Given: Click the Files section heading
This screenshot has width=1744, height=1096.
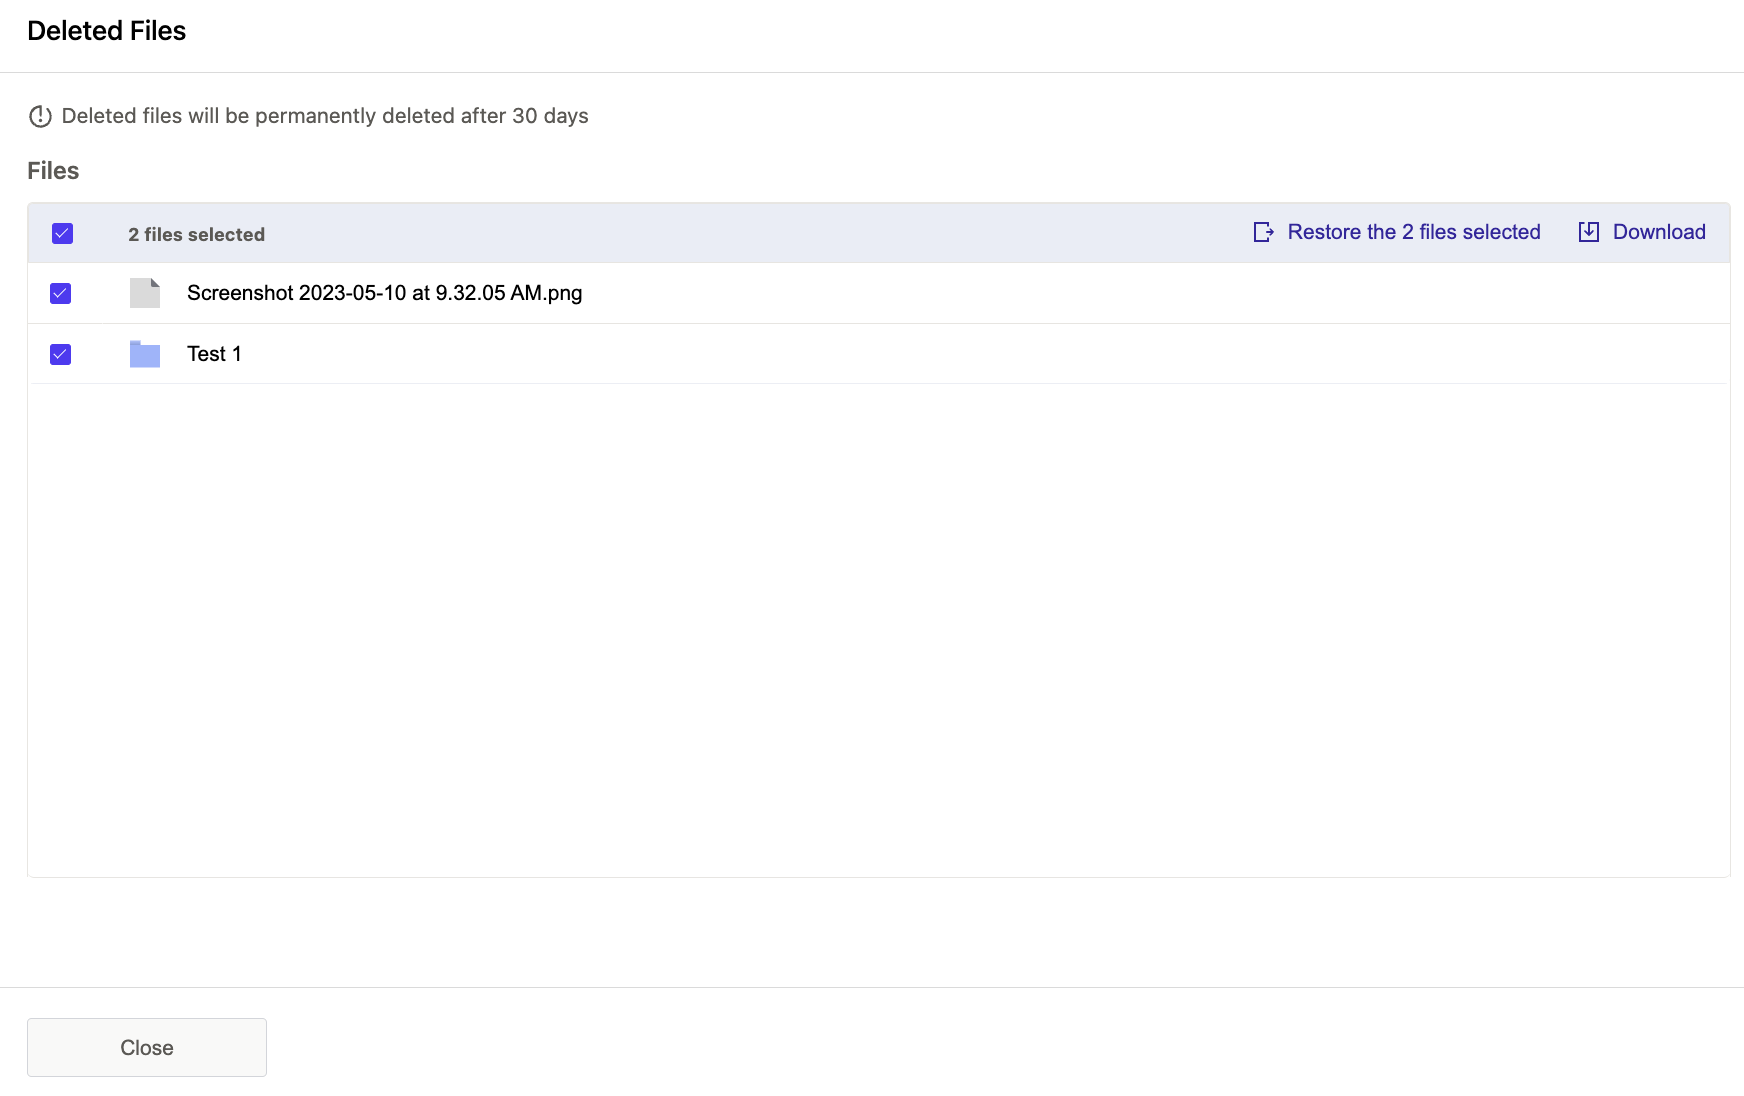Looking at the screenshot, I should [53, 171].
